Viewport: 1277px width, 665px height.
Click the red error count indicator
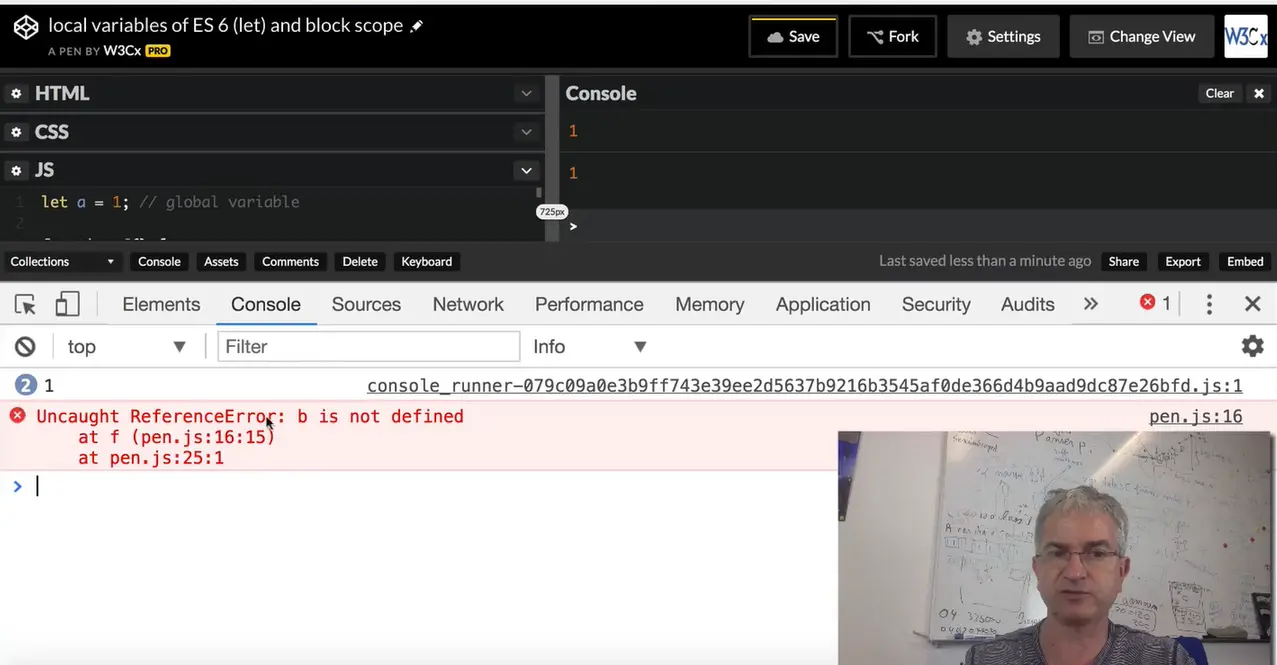tap(1155, 303)
